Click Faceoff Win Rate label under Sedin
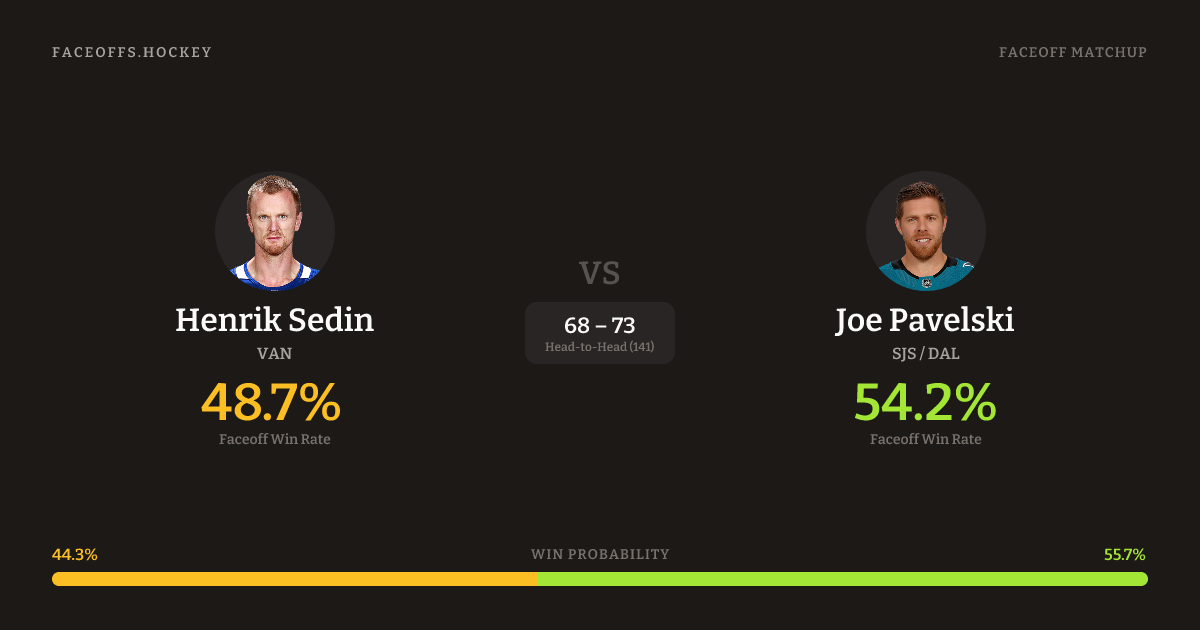Viewport: 1200px width, 630px height. (275, 439)
